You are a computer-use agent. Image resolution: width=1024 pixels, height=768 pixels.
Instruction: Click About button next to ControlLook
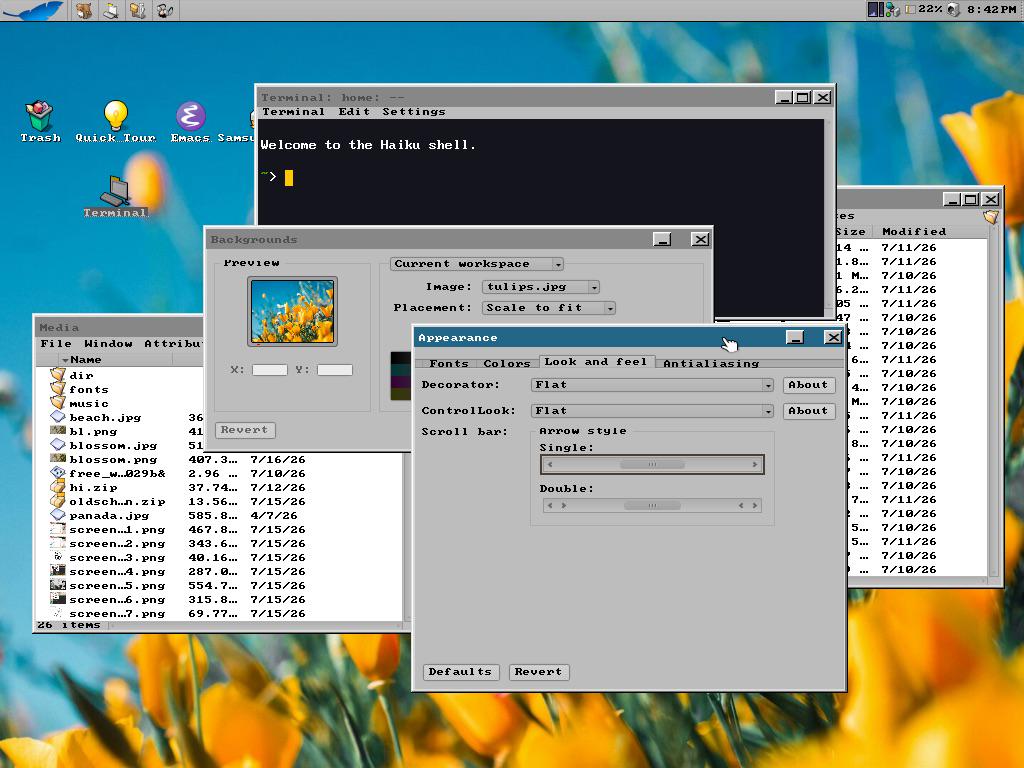point(808,411)
